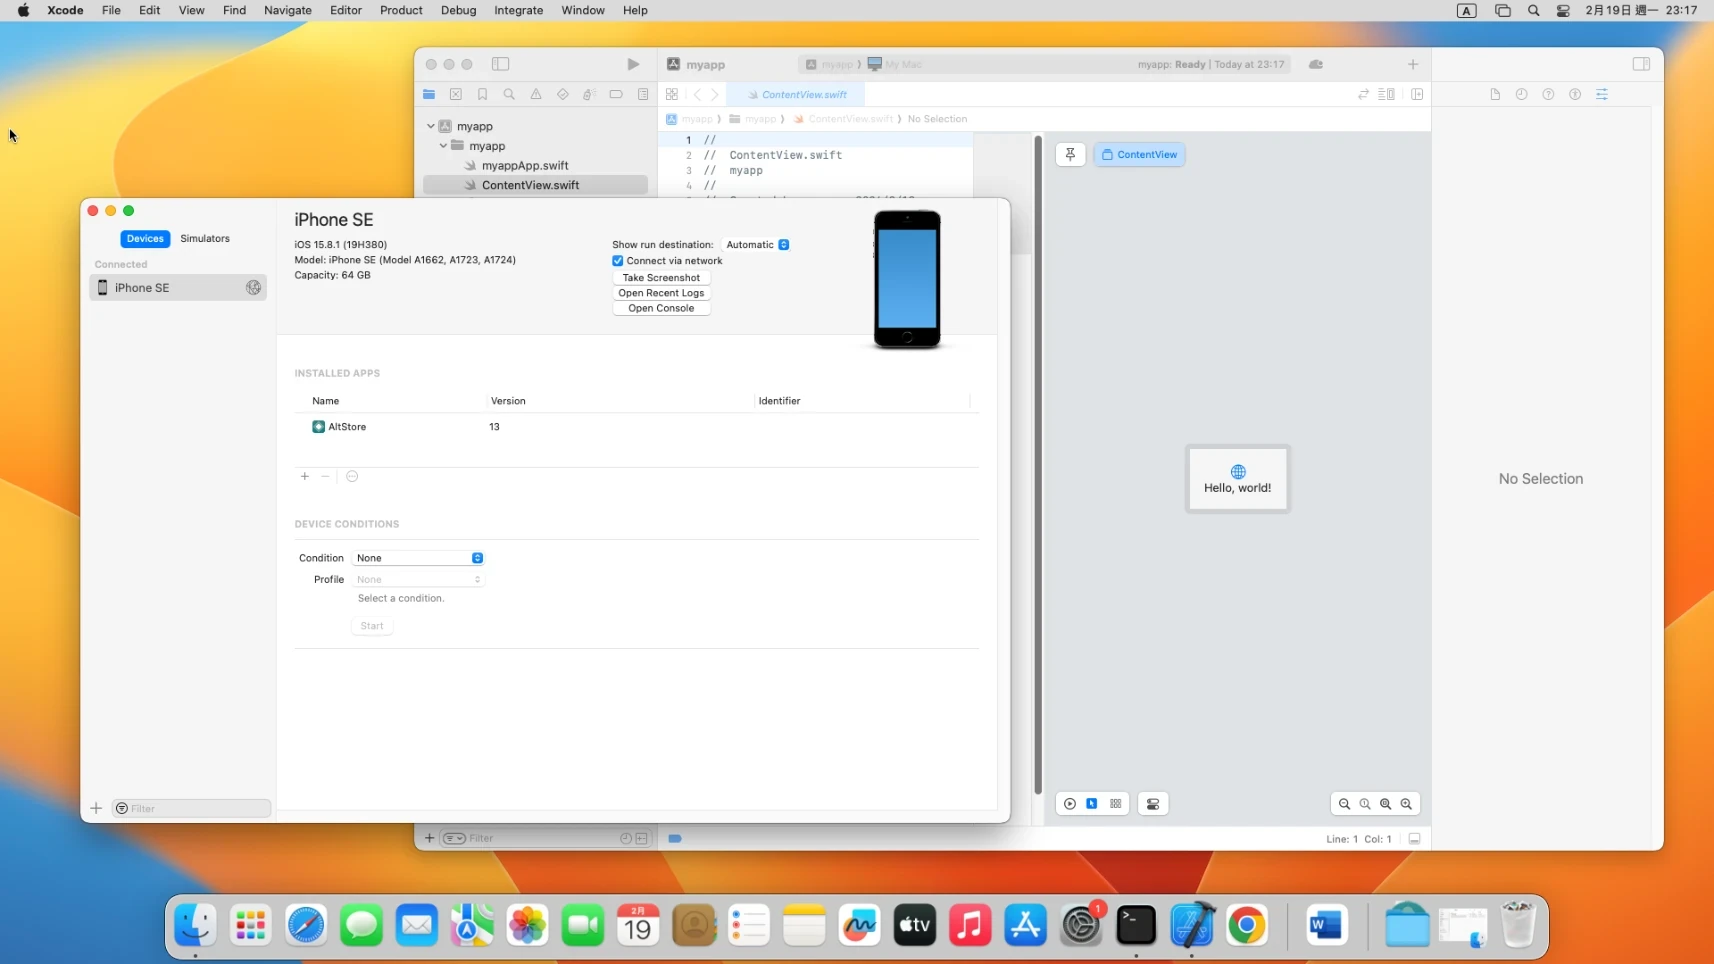Open the Show run destination dropdown

757,245
